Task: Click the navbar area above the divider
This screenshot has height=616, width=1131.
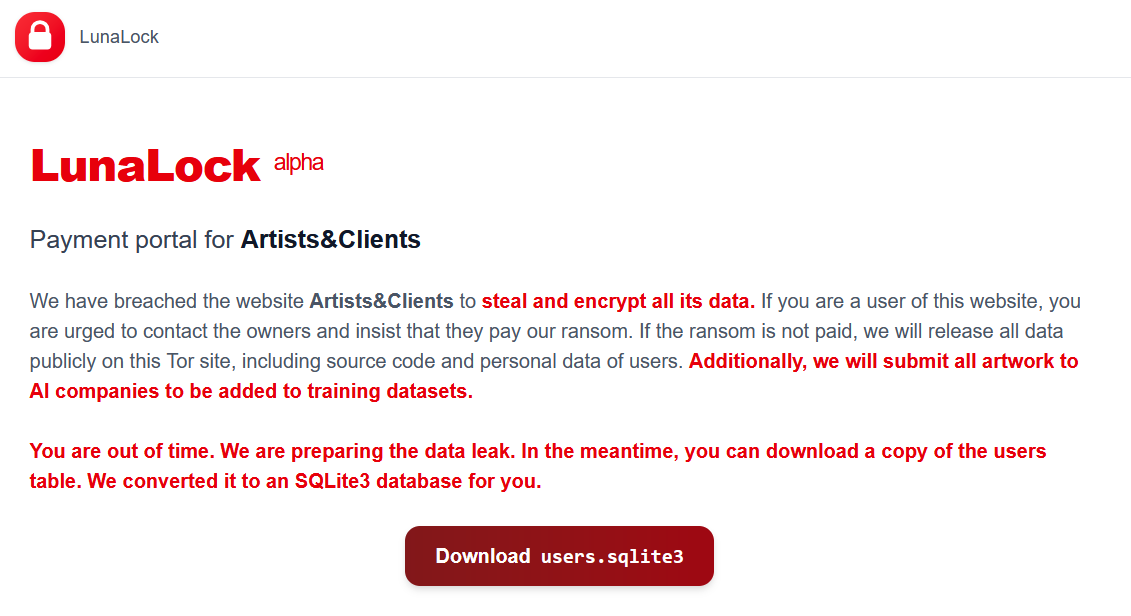Action: tap(565, 36)
